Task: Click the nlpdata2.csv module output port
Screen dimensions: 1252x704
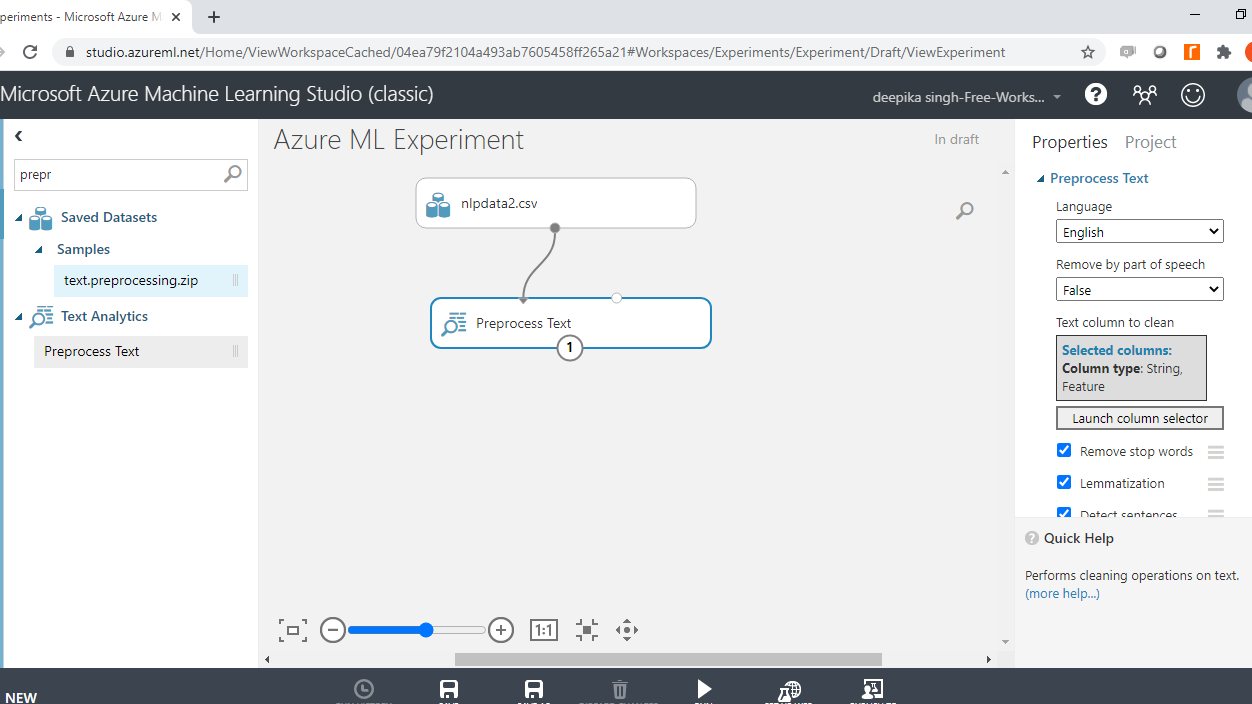Action: [x=555, y=228]
